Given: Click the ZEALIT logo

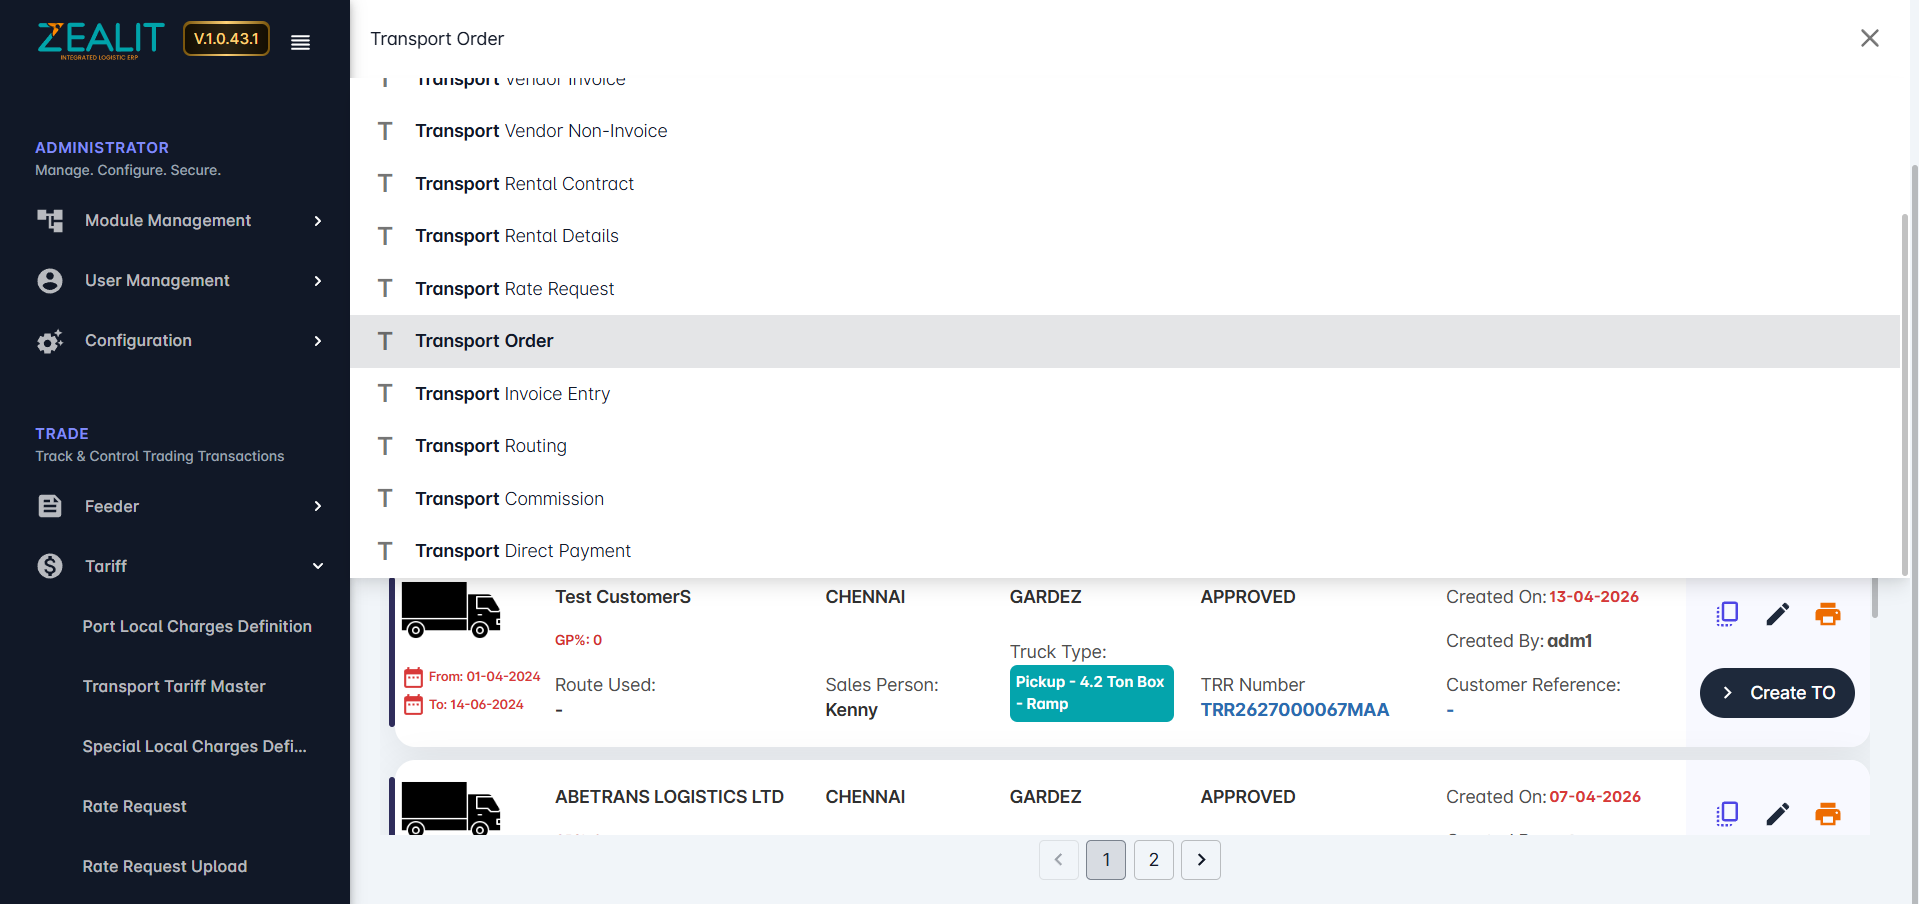Looking at the screenshot, I should [x=100, y=40].
